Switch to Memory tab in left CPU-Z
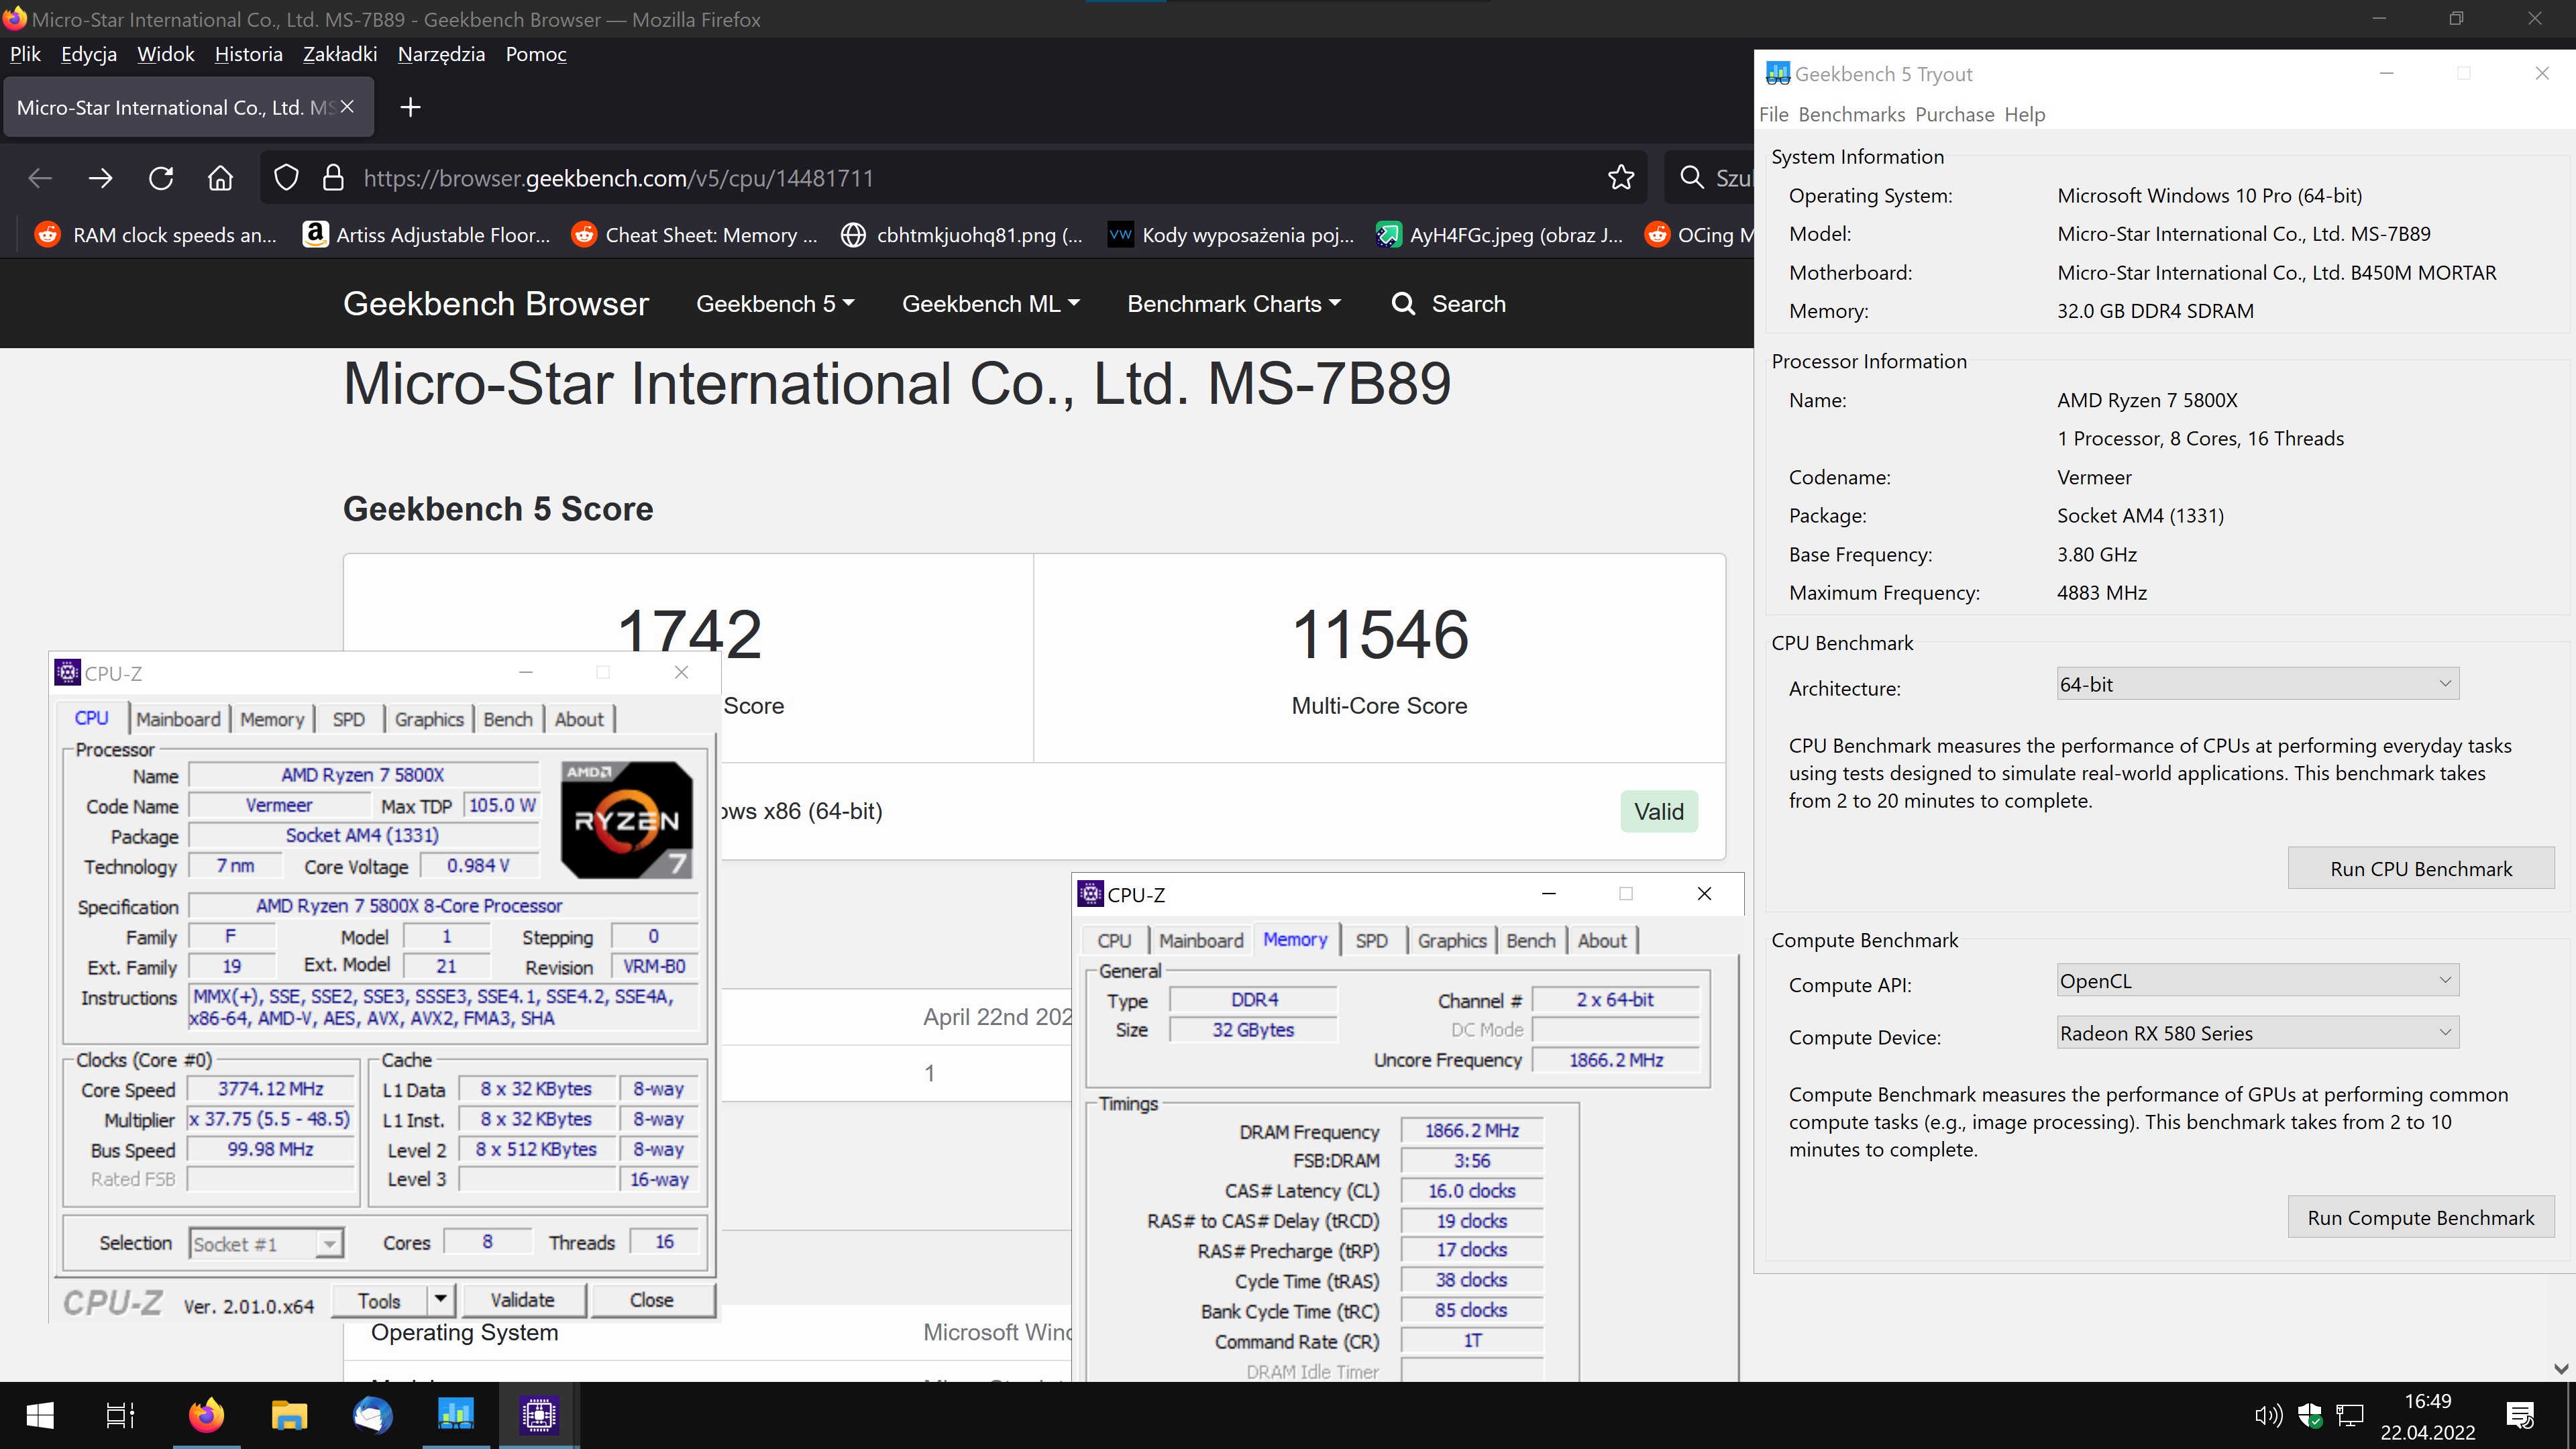This screenshot has height=1449, width=2576. coord(272,719)
